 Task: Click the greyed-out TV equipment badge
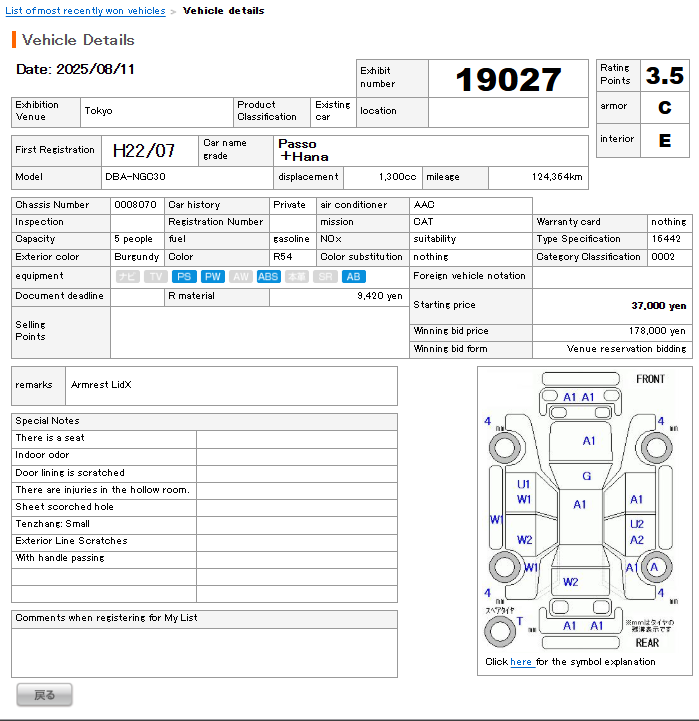pyautogui.click(x=155, y=276)
